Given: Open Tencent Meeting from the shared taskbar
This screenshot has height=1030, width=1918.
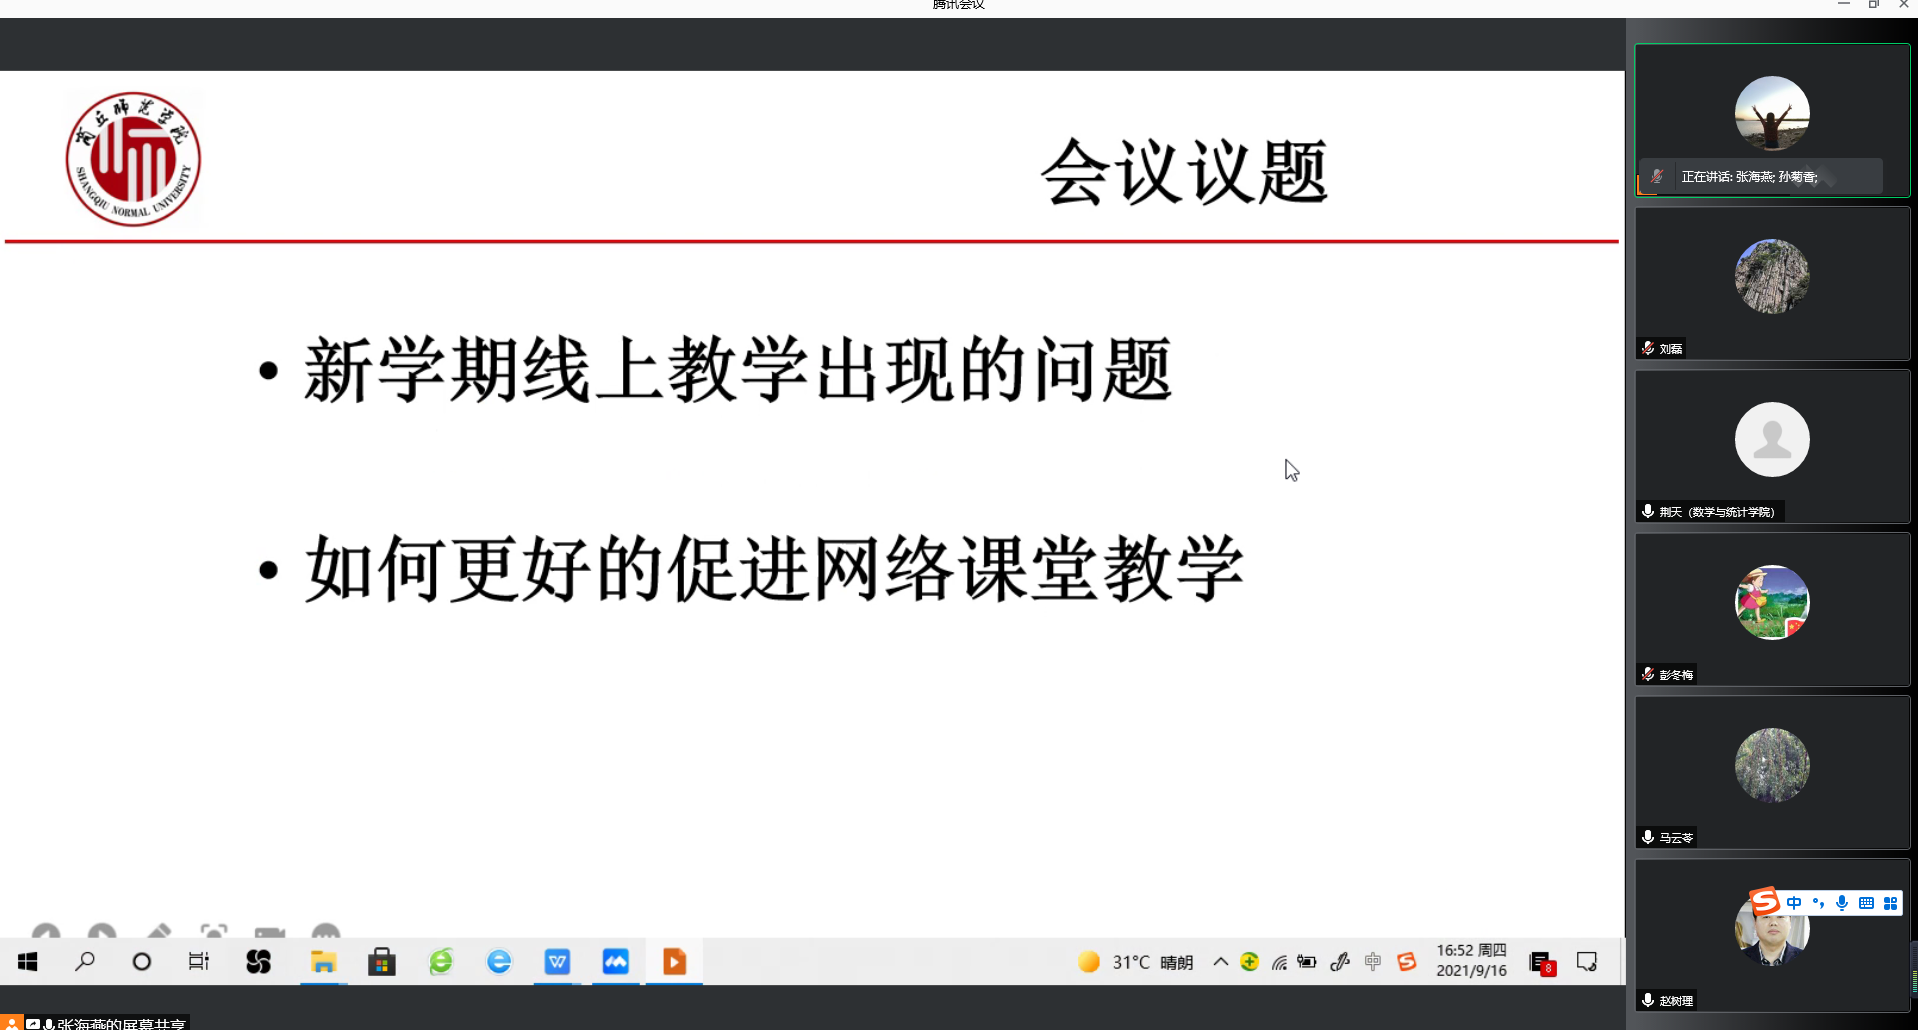Looking at the screenshot, I should pos(615,962).
